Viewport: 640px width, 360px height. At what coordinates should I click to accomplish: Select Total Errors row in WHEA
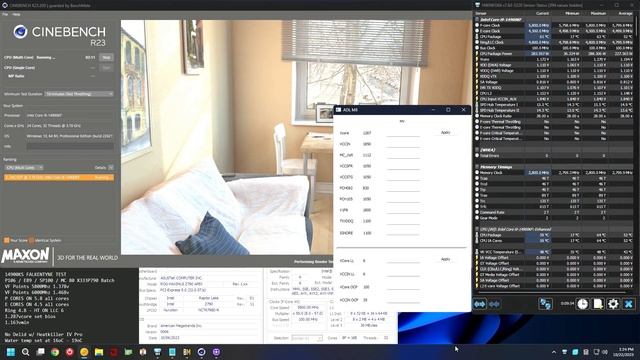pyautogui.click(x=555, y=156)
